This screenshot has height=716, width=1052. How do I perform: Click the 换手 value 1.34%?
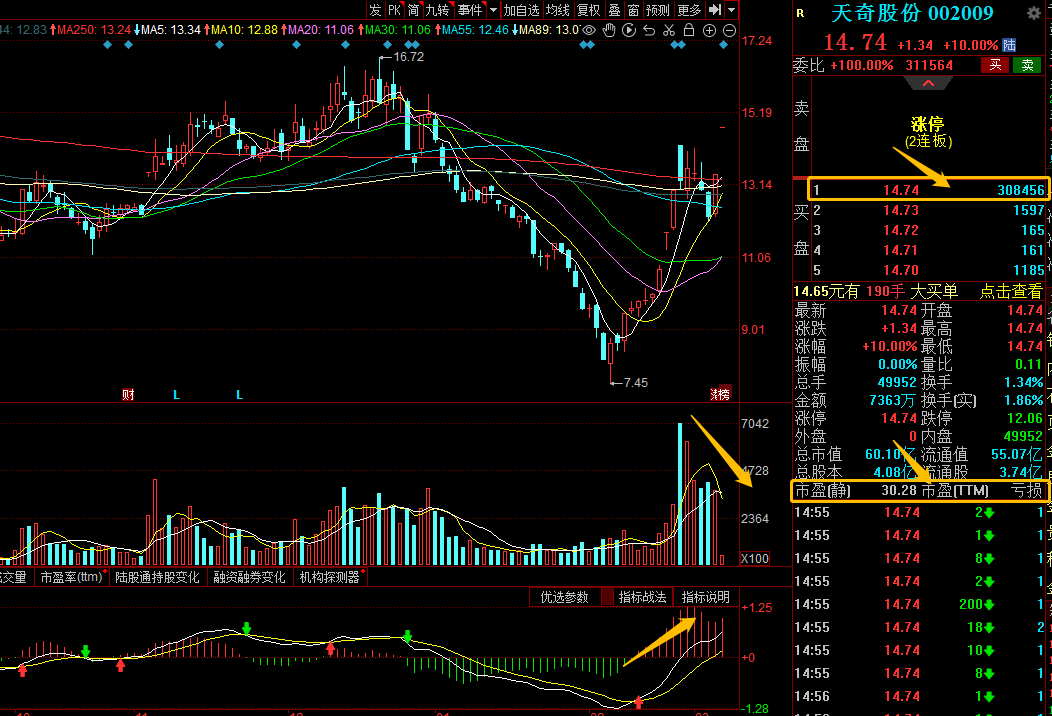coord(1024,382)
